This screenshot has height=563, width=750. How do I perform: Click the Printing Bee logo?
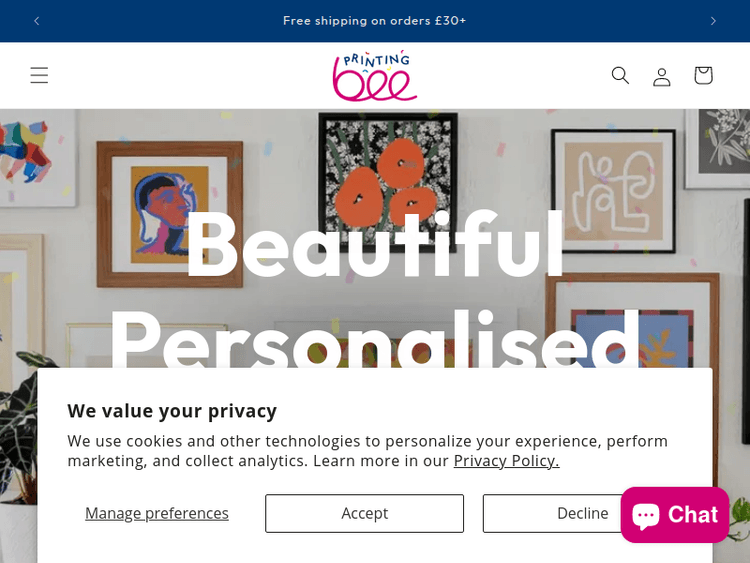pyautogui.click(x=374, y=76)
